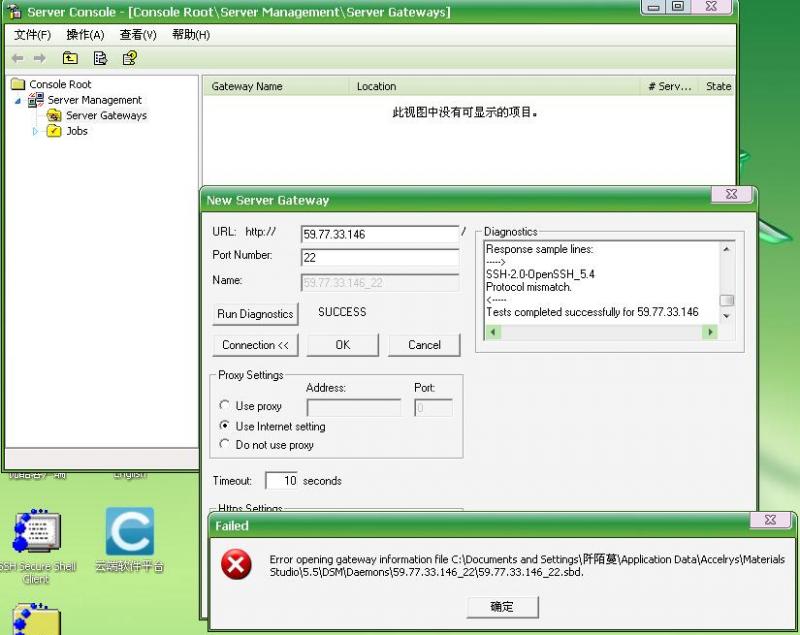Viewport: 800px width, 635px height.
Task: Open the 查看(V) menu
Action: [138, 35]
